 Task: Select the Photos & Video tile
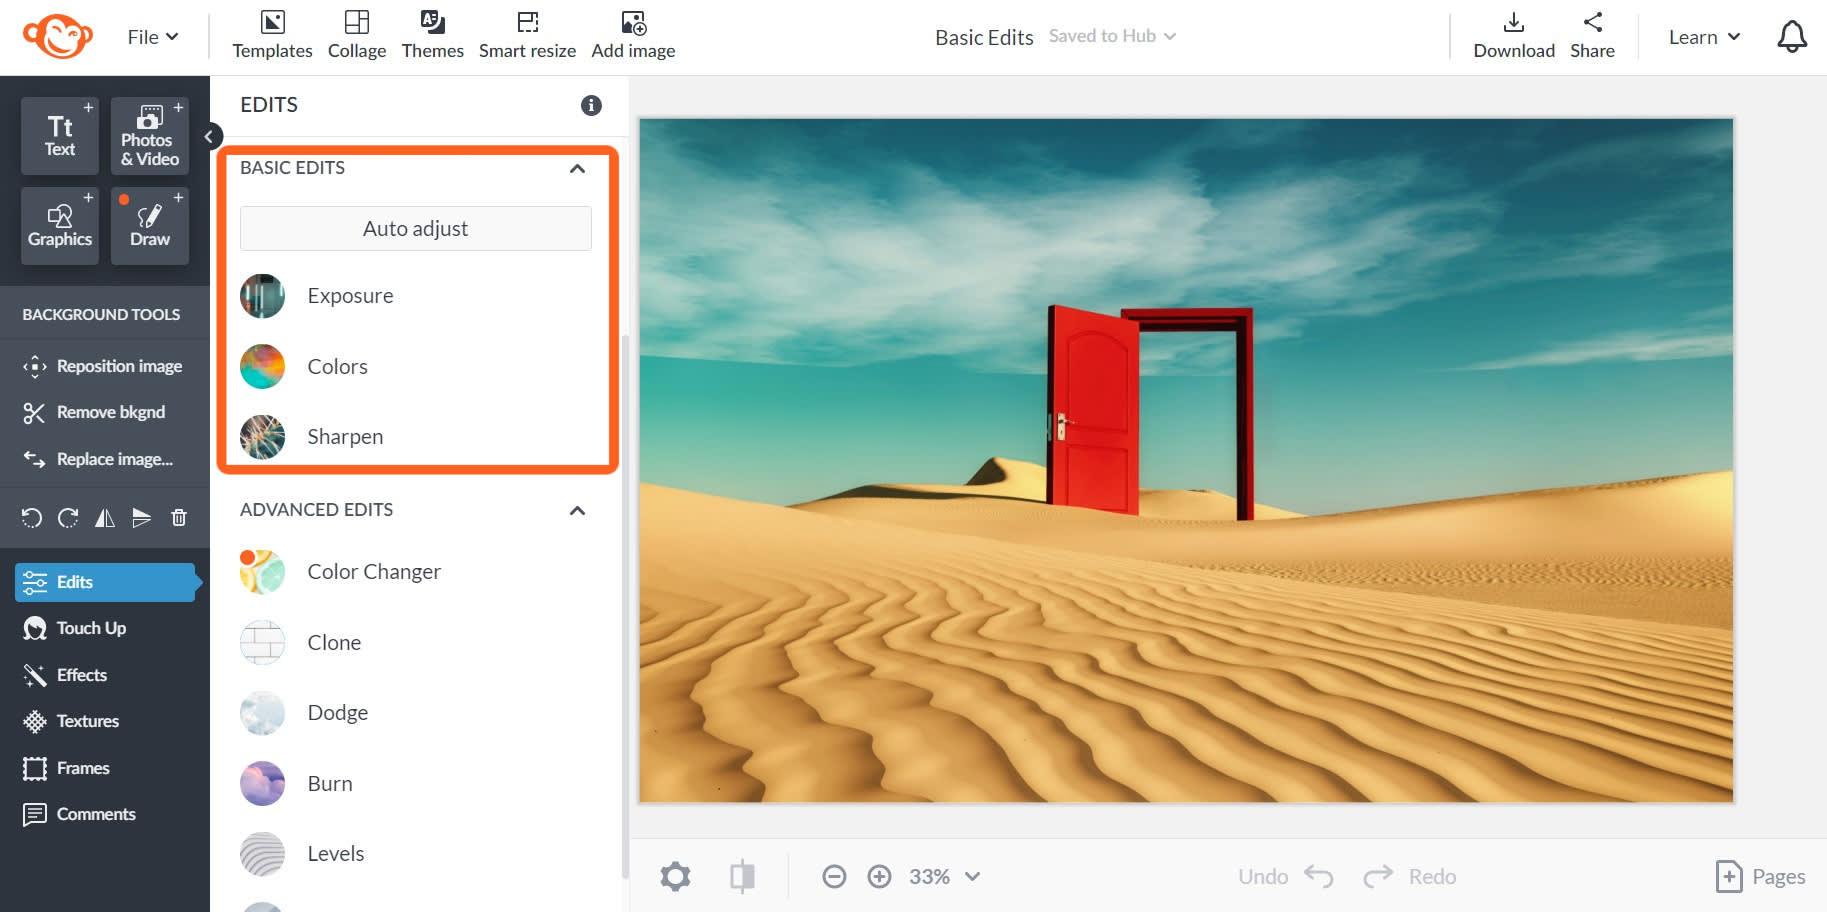(x=150, y=136)
